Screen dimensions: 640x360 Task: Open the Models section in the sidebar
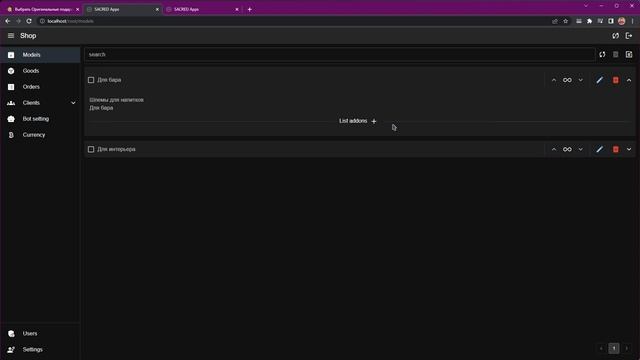coord(40,55)
